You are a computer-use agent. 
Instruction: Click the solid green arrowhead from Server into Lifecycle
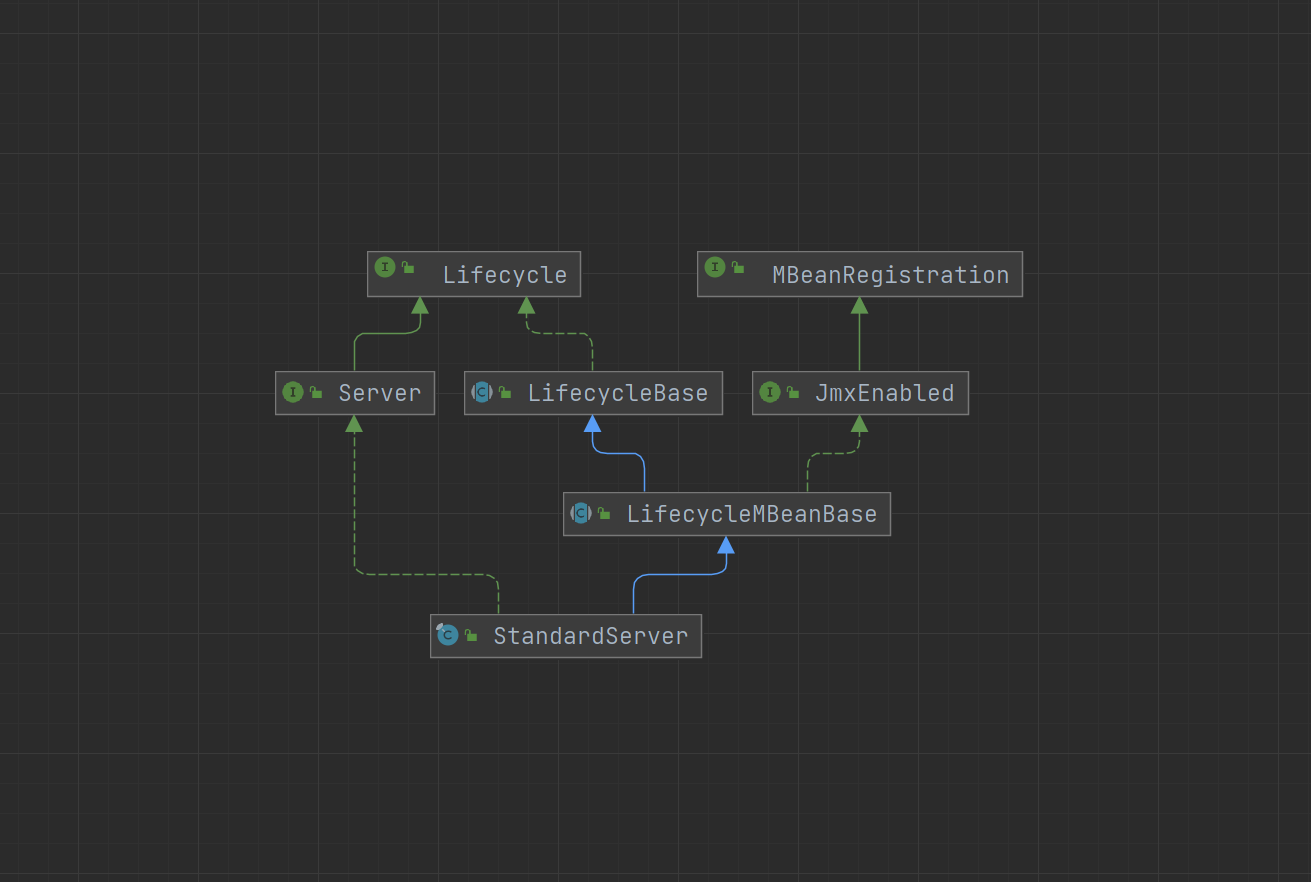(x=420, y=305)
